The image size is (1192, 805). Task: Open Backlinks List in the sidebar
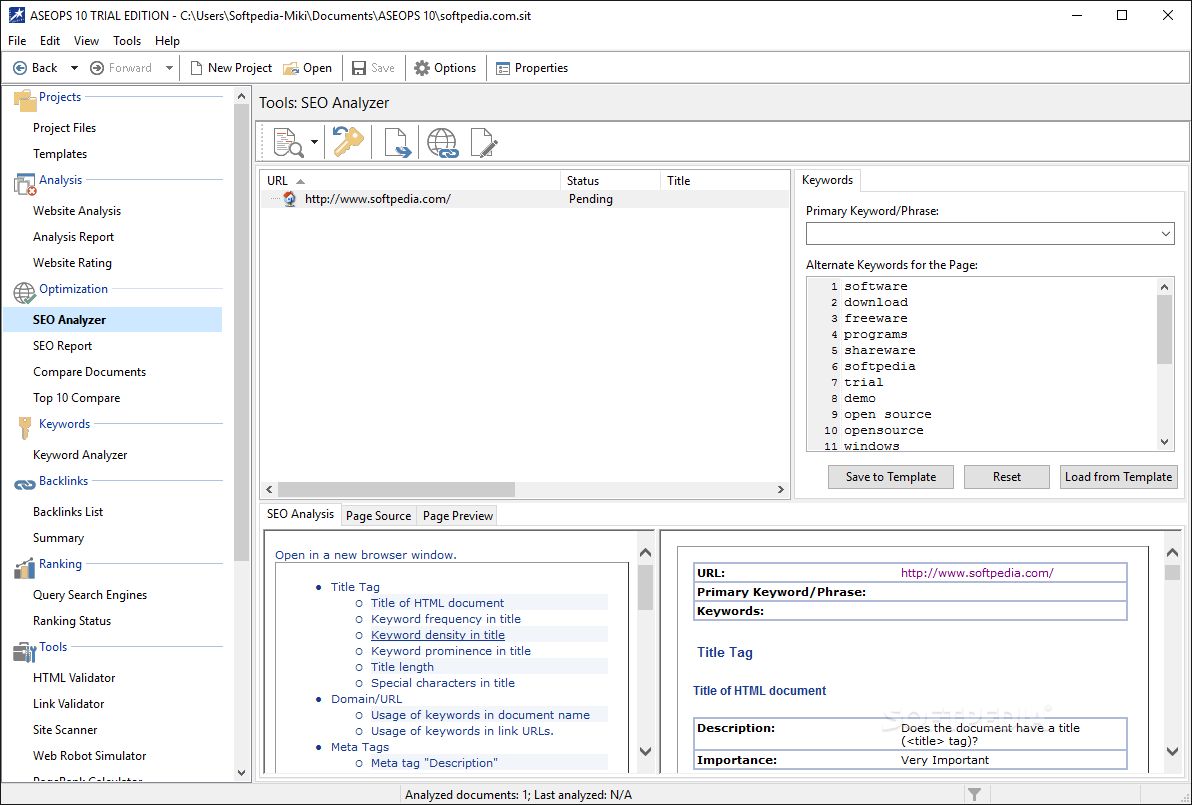pos(68,512)
